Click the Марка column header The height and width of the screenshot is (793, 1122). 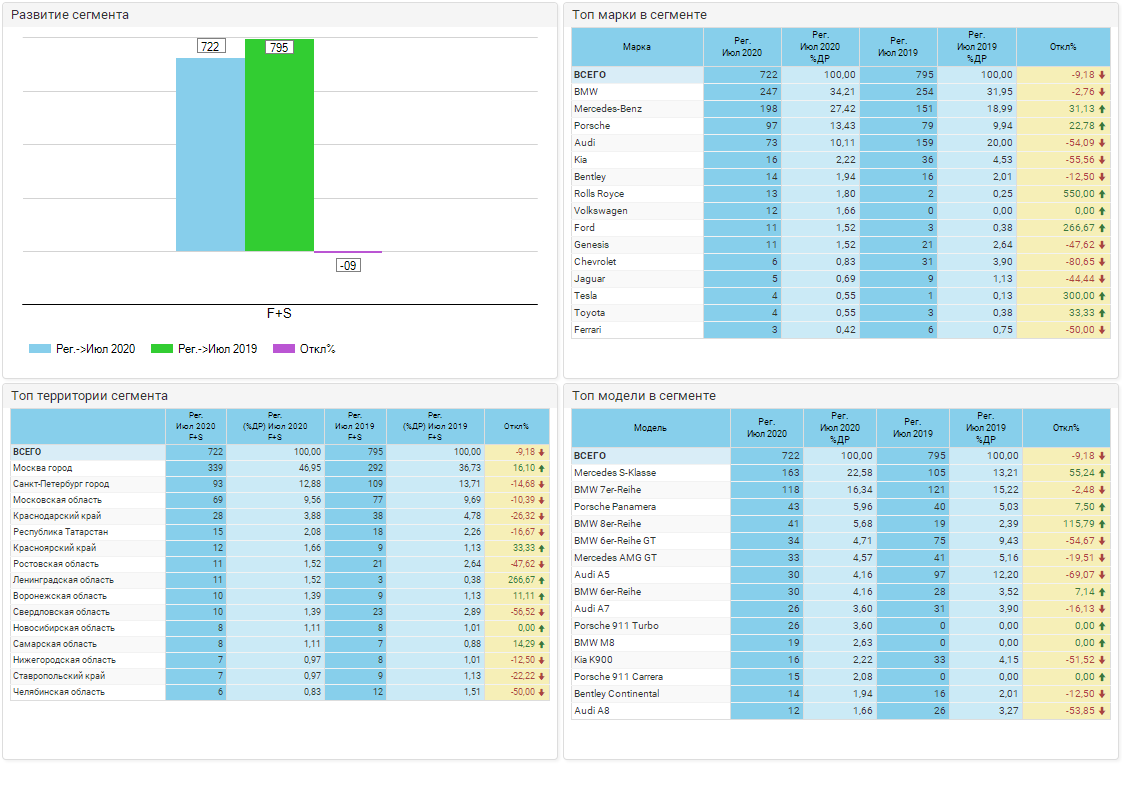637,47
